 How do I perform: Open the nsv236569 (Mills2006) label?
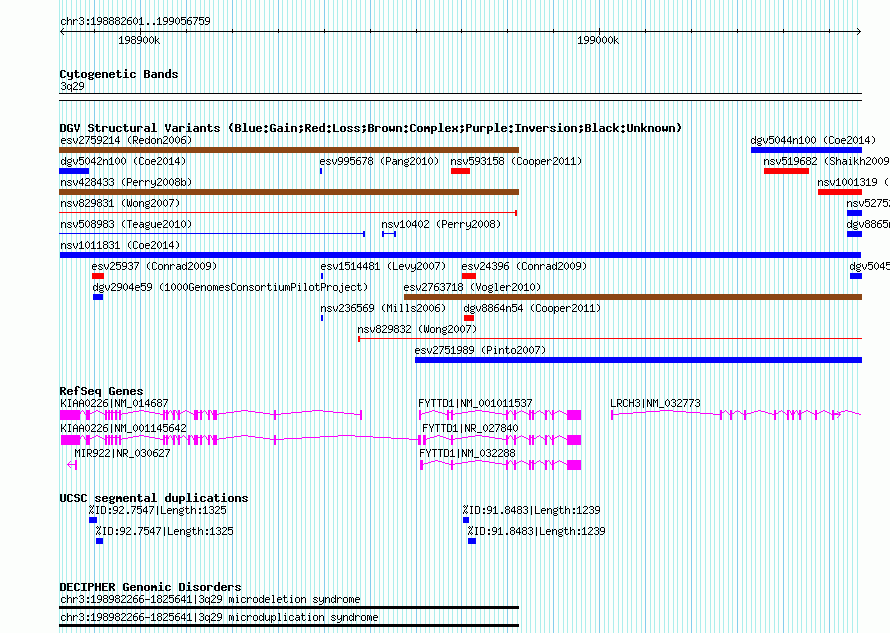tap(383, 308)
